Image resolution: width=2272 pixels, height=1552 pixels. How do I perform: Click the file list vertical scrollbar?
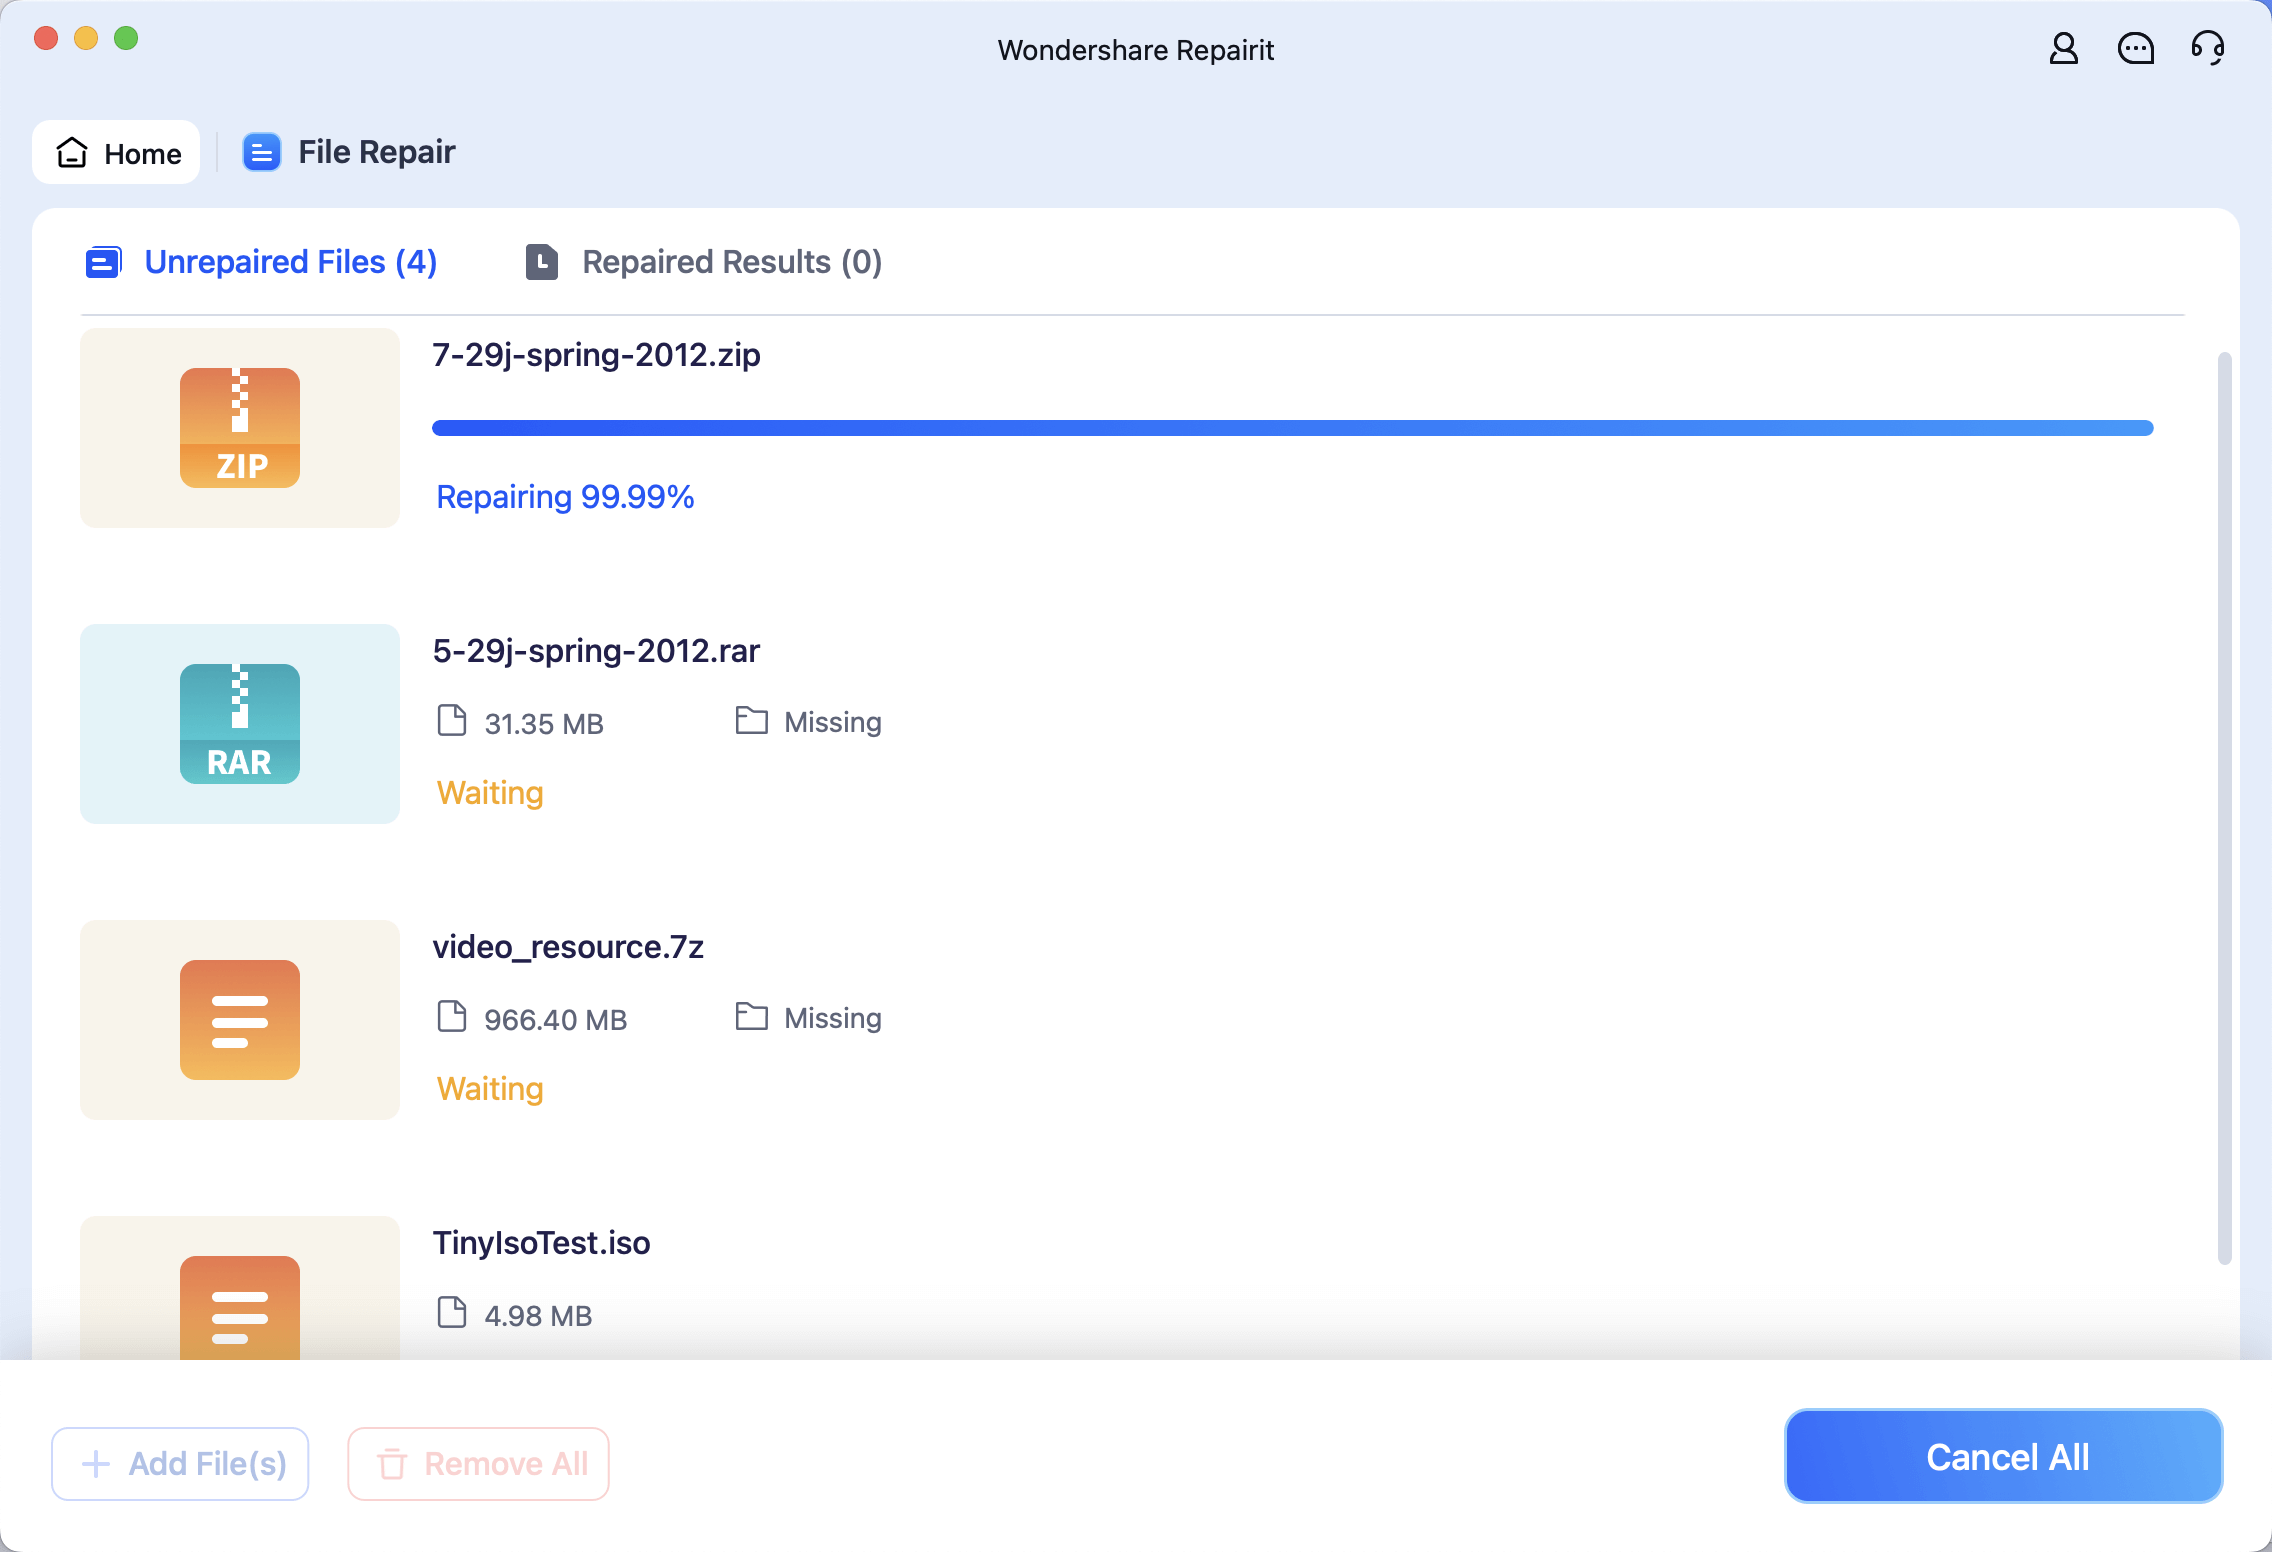[2224, 808]
